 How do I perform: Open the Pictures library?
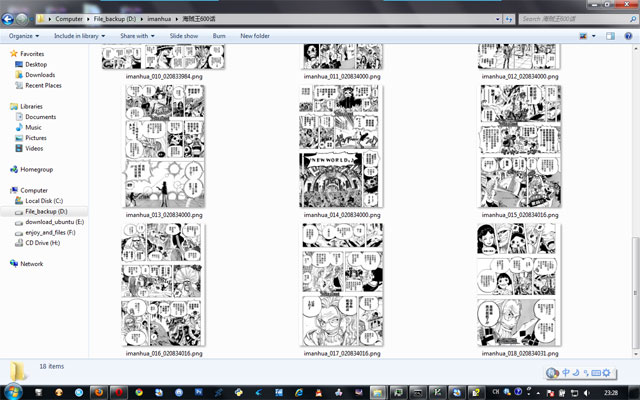[36, 138]
